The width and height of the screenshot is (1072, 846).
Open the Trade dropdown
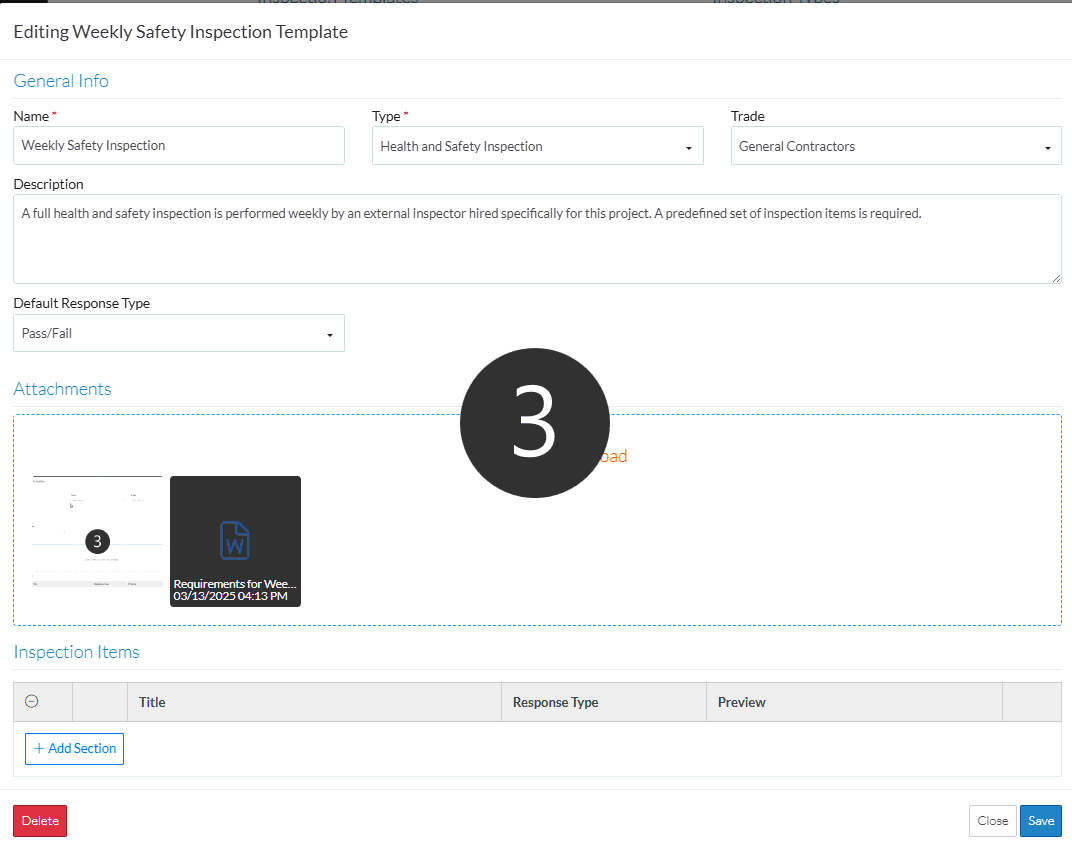coord(896,146)
